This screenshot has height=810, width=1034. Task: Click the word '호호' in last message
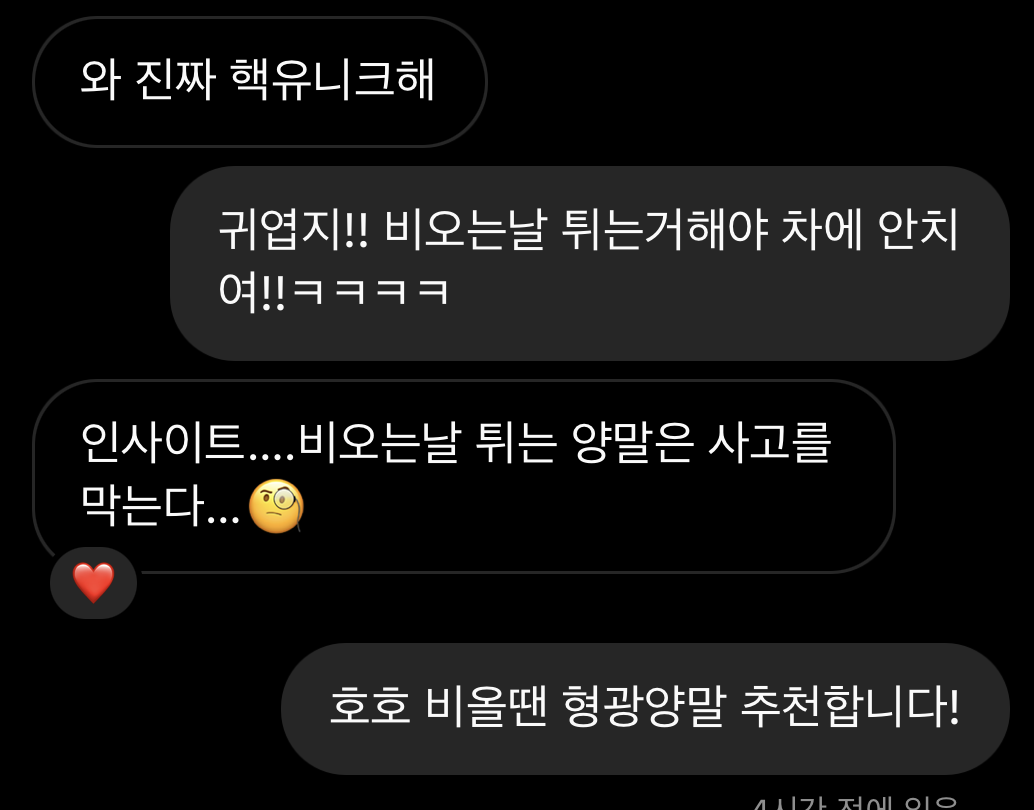tap(370, 706)
